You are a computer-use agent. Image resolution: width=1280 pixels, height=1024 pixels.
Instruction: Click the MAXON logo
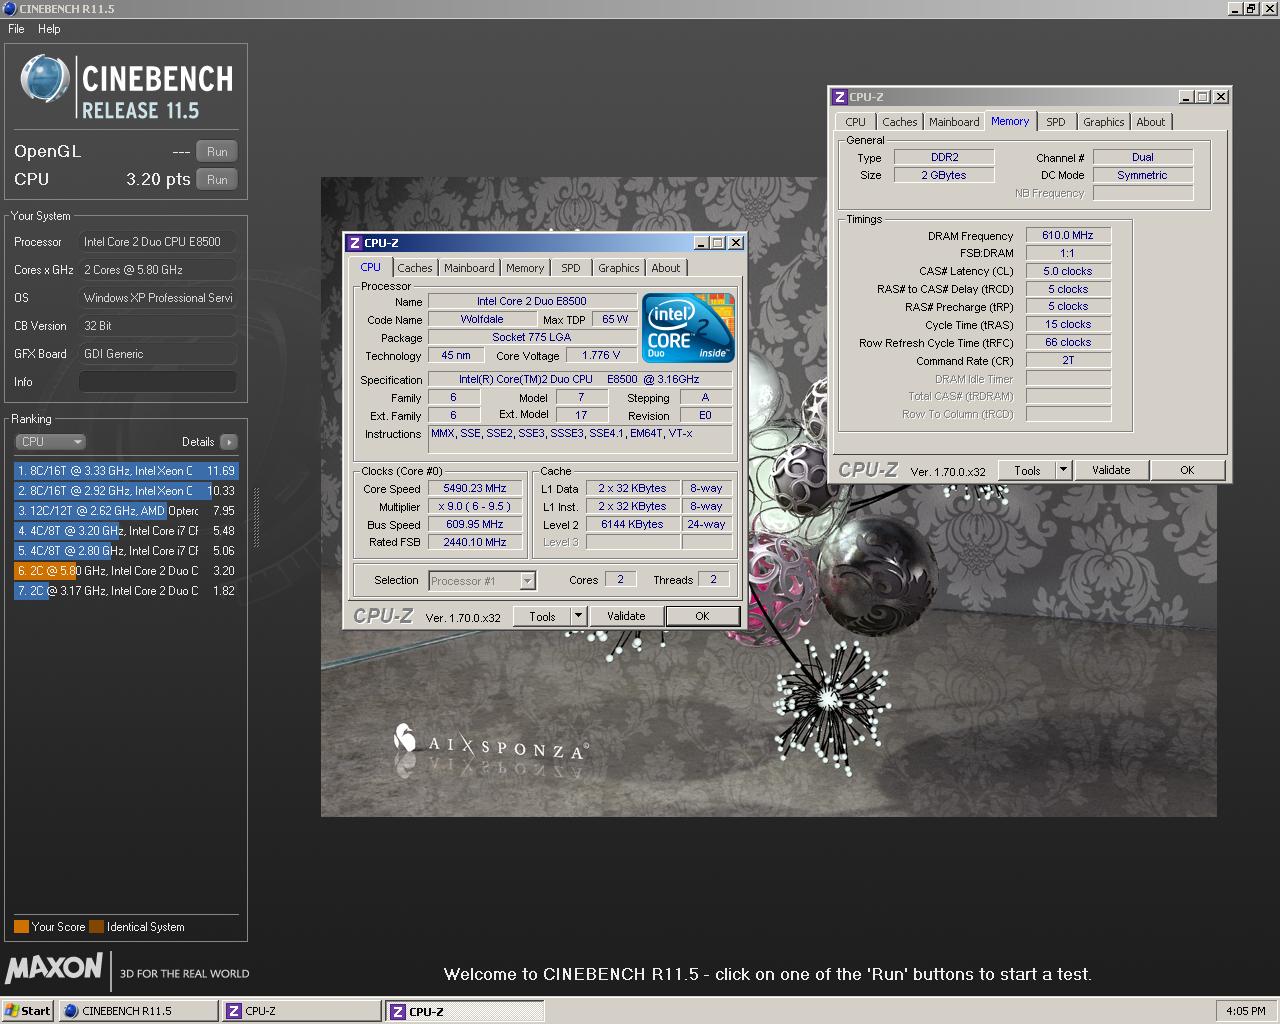click(x=54, y=968)
